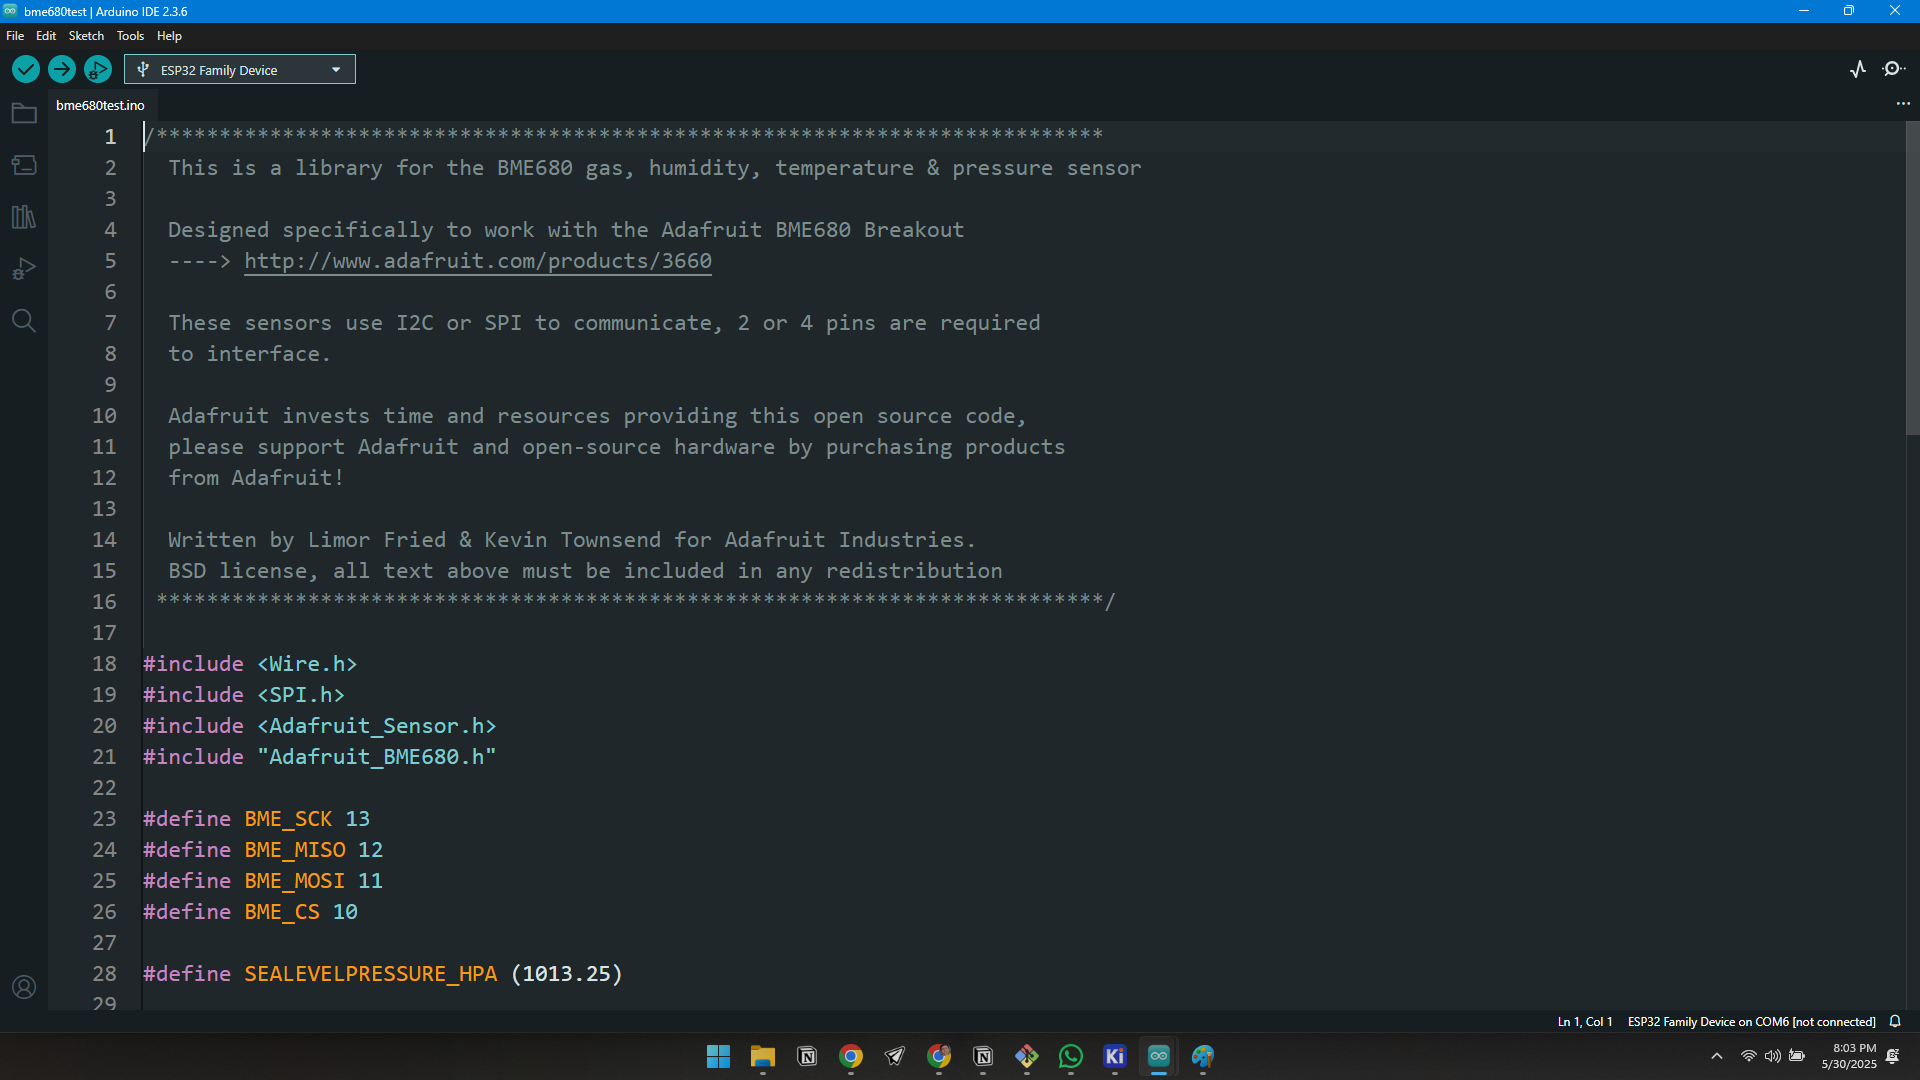Open Telegram from the taskbar
1920x1080 pixels.
click(x=895, y=1056)
